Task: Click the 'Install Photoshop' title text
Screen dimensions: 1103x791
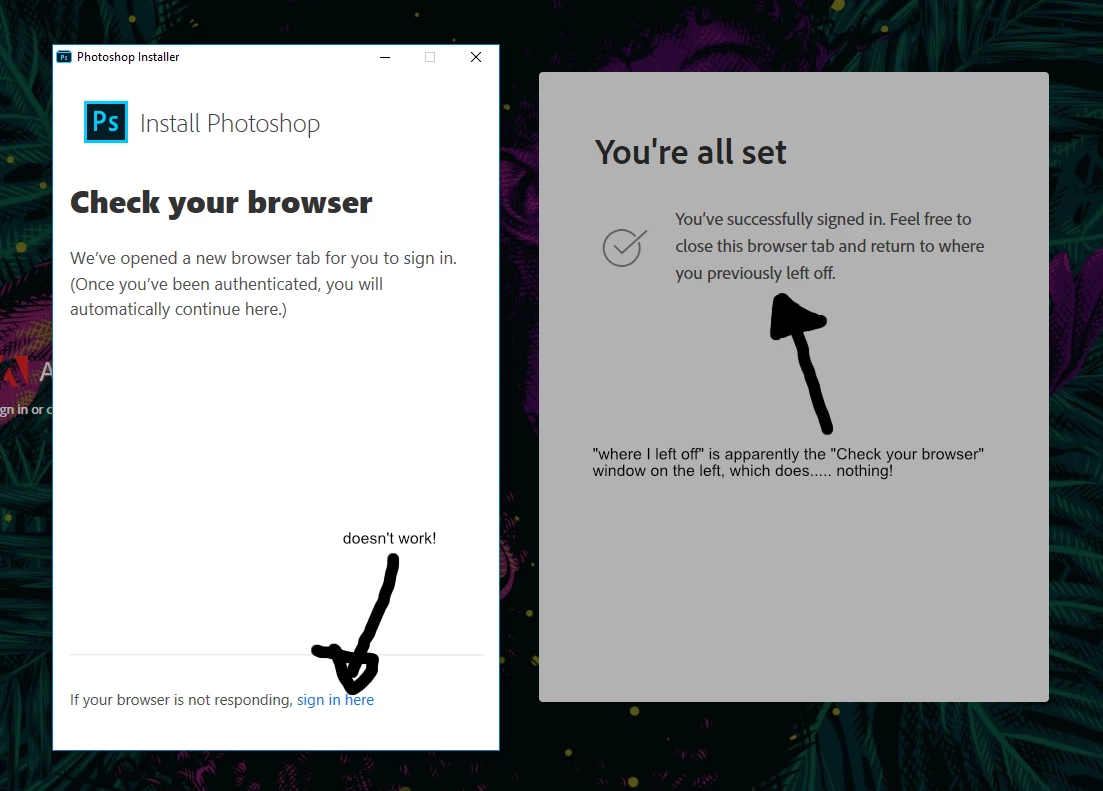Action: (x=230, y=123)
